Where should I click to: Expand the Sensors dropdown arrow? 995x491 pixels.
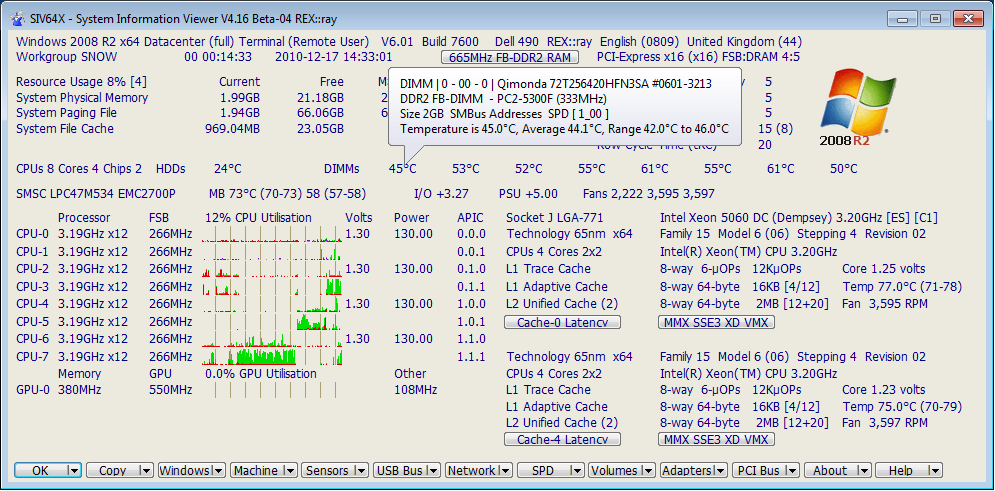[x=361, y=470]
